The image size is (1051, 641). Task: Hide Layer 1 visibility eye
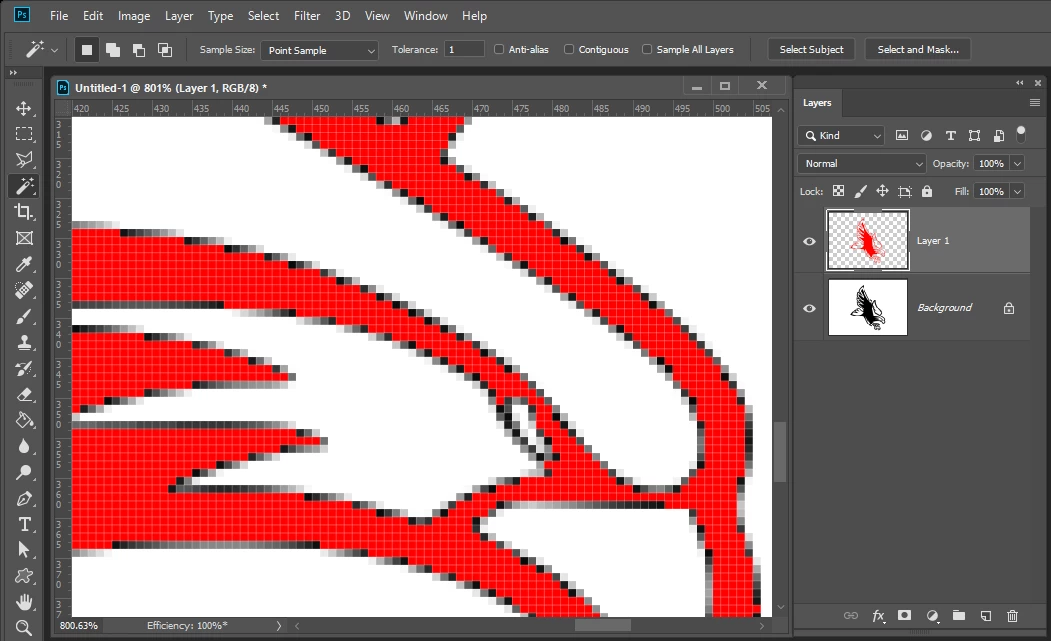point(809,241)
